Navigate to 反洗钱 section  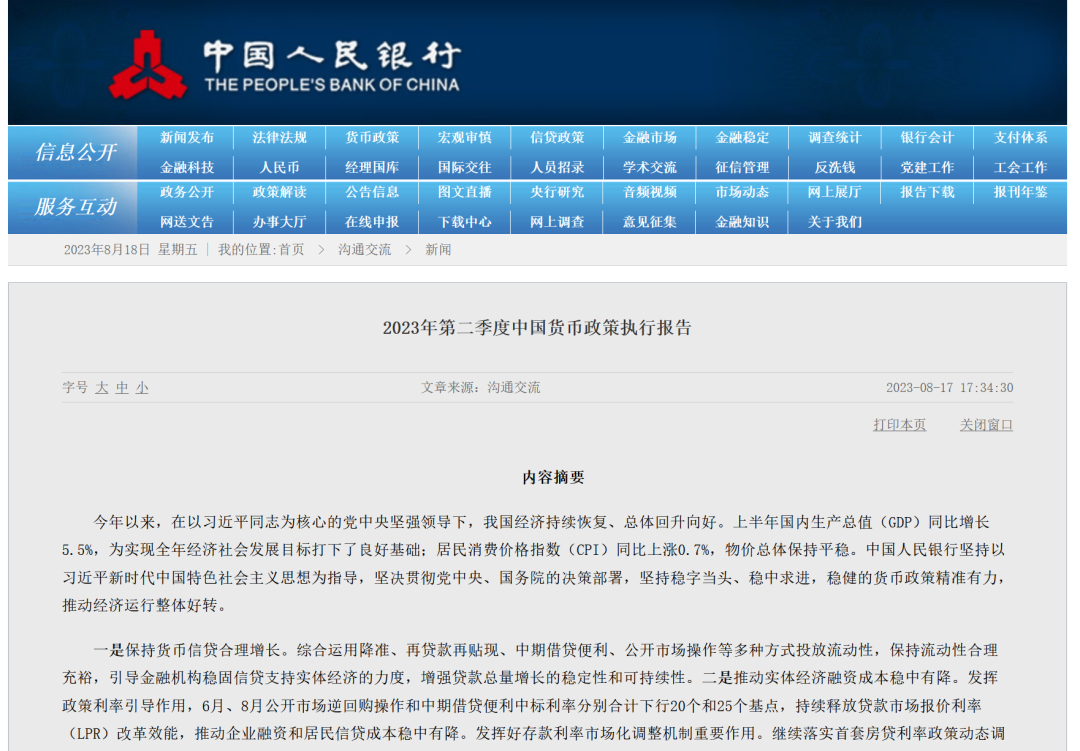834,167
